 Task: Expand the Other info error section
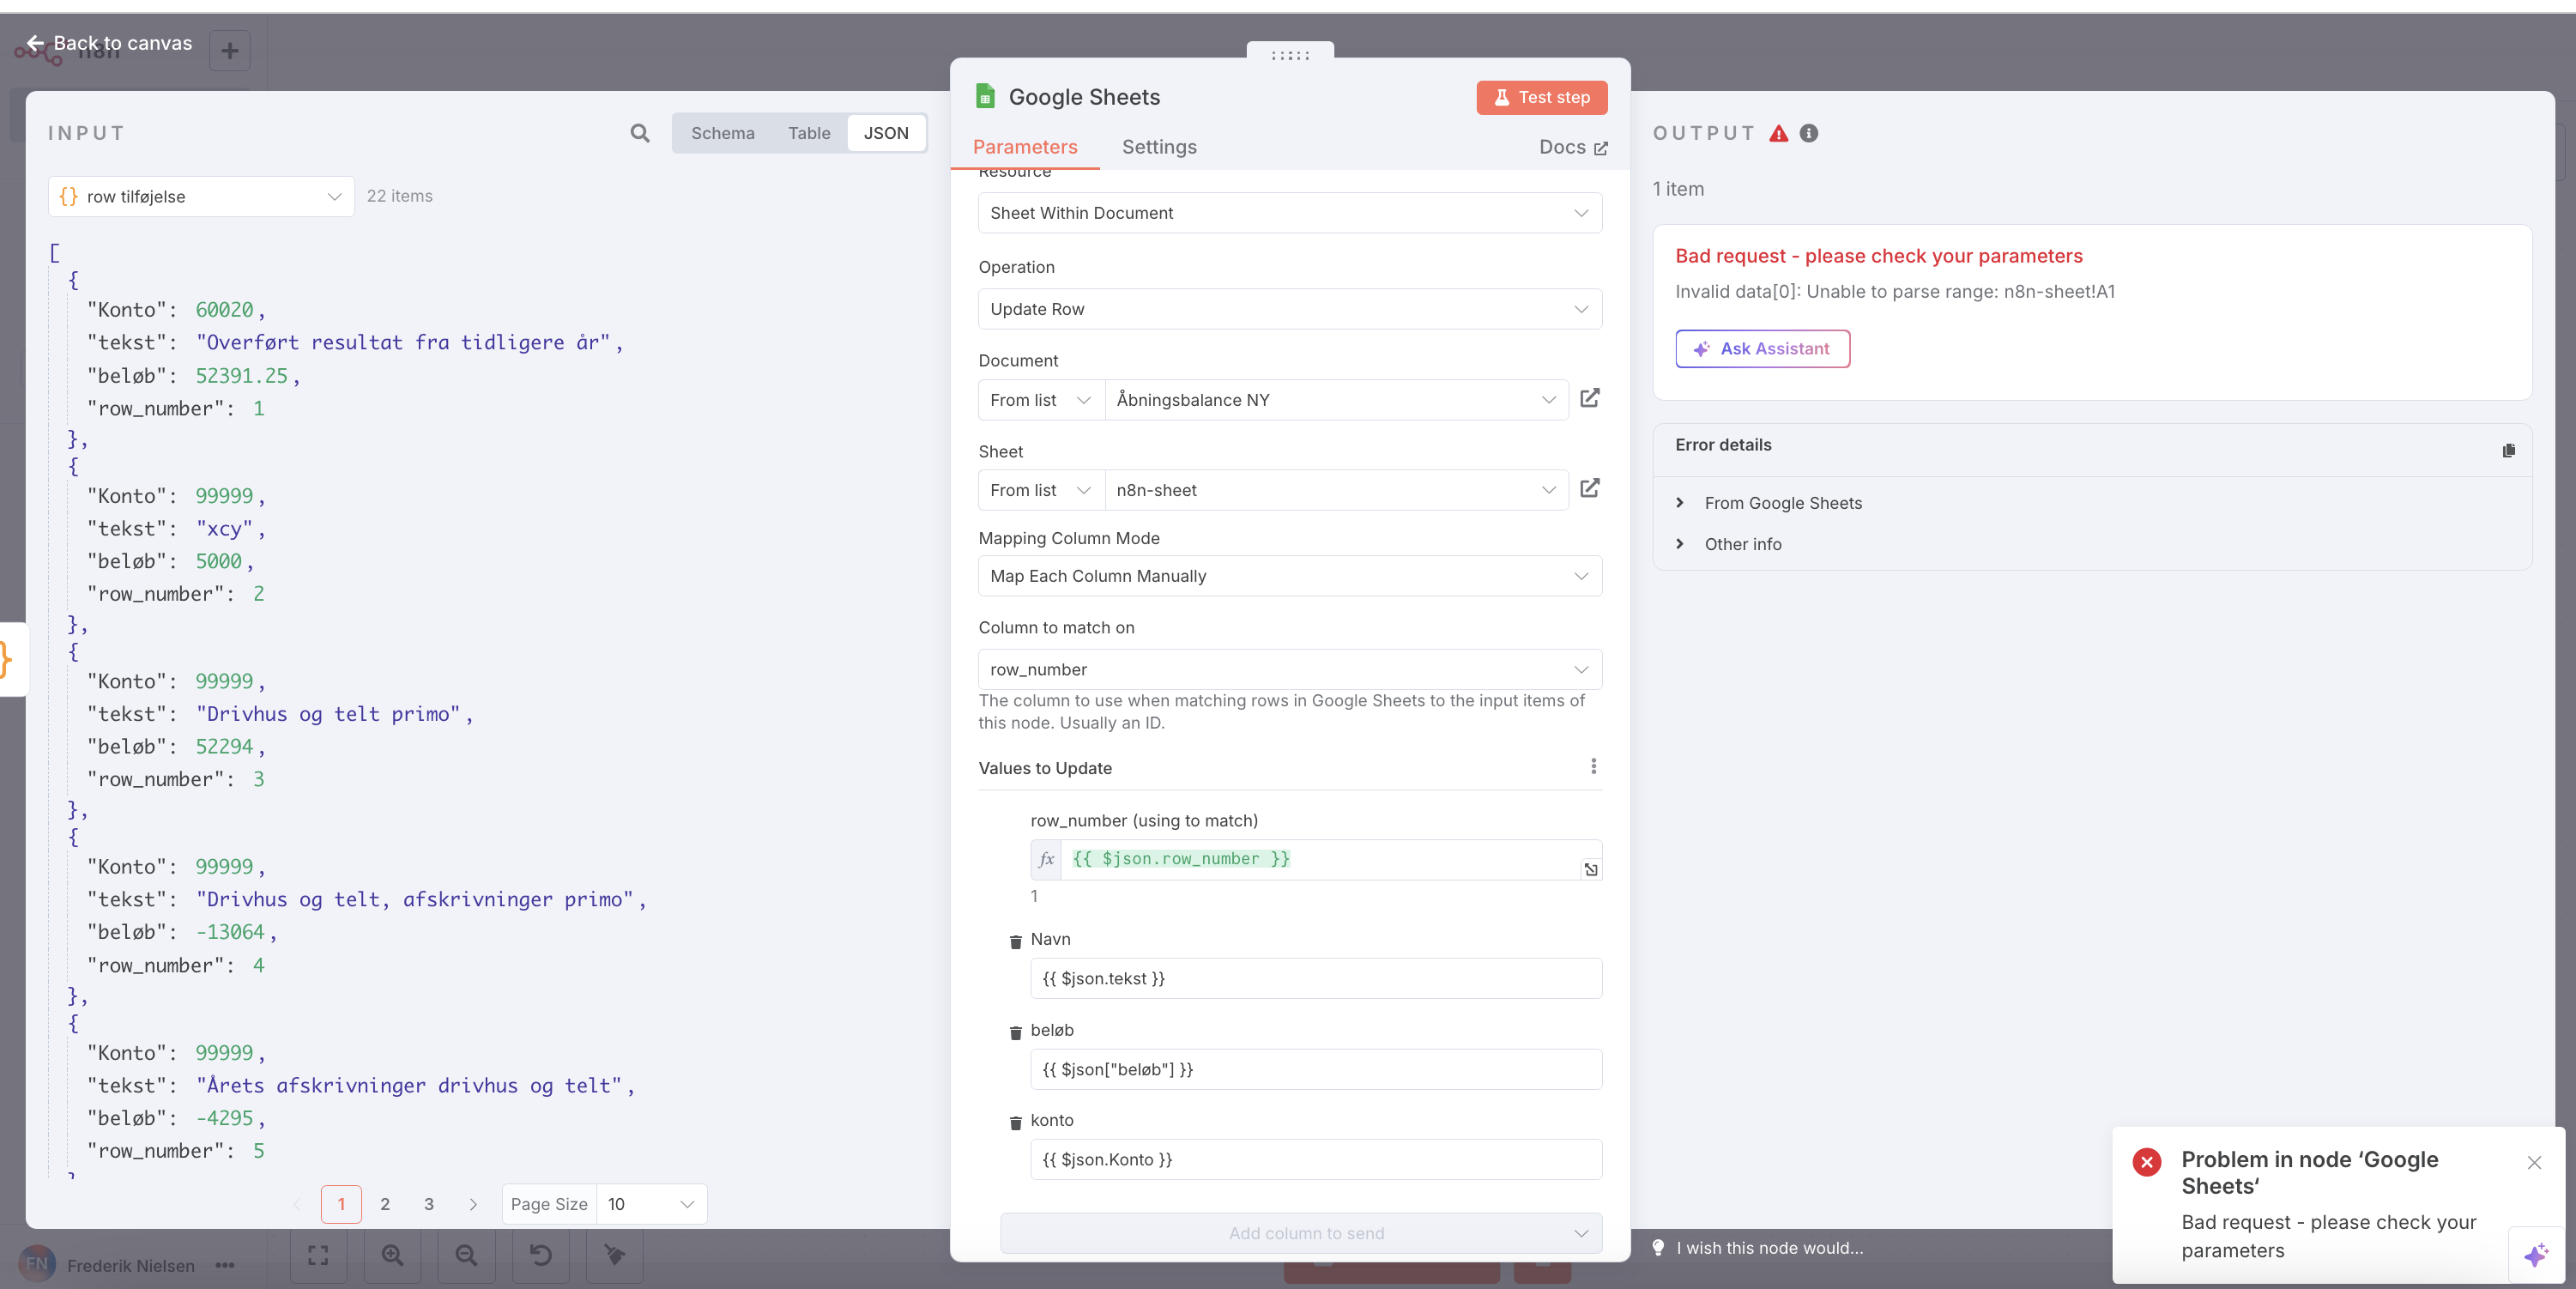pos(1742,544)
